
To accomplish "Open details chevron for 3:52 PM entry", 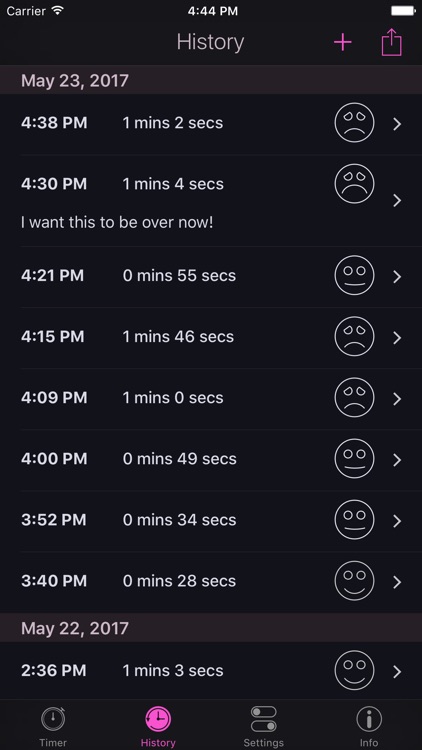I will pyautogui.click(x=397, y=521).
